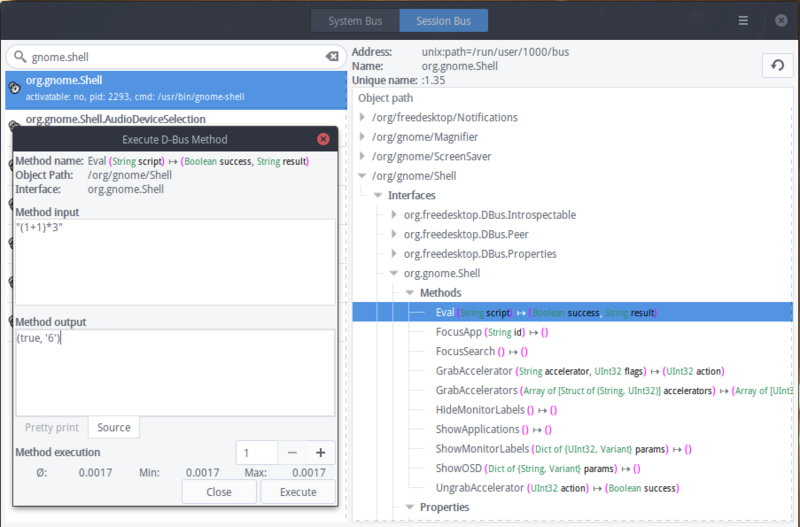Screen dimensions: 800x527
Task: Clear the gnome.shell search text
Action: tap(332, 57)
